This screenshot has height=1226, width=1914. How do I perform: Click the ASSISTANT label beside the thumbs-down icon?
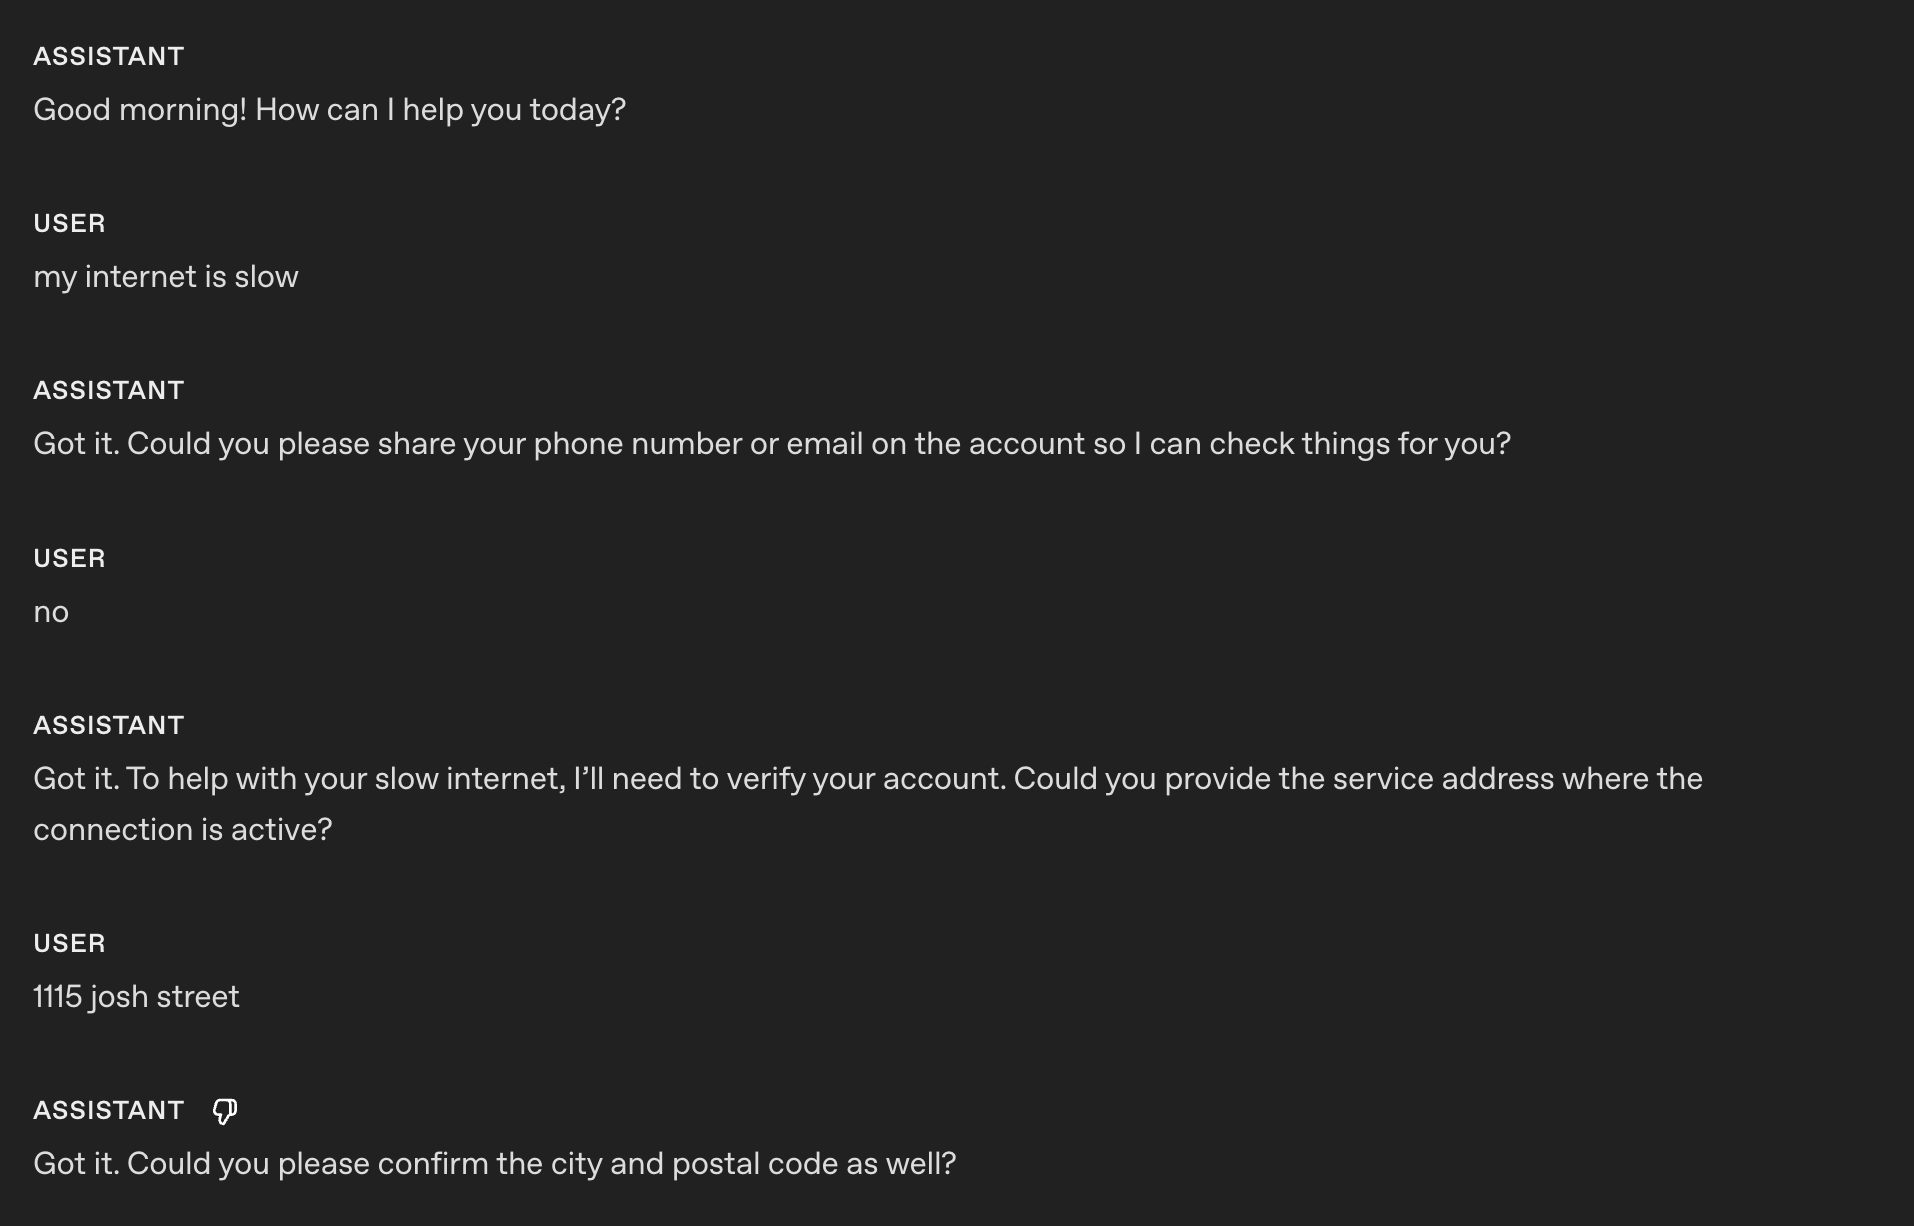(x=109, y=1111)
